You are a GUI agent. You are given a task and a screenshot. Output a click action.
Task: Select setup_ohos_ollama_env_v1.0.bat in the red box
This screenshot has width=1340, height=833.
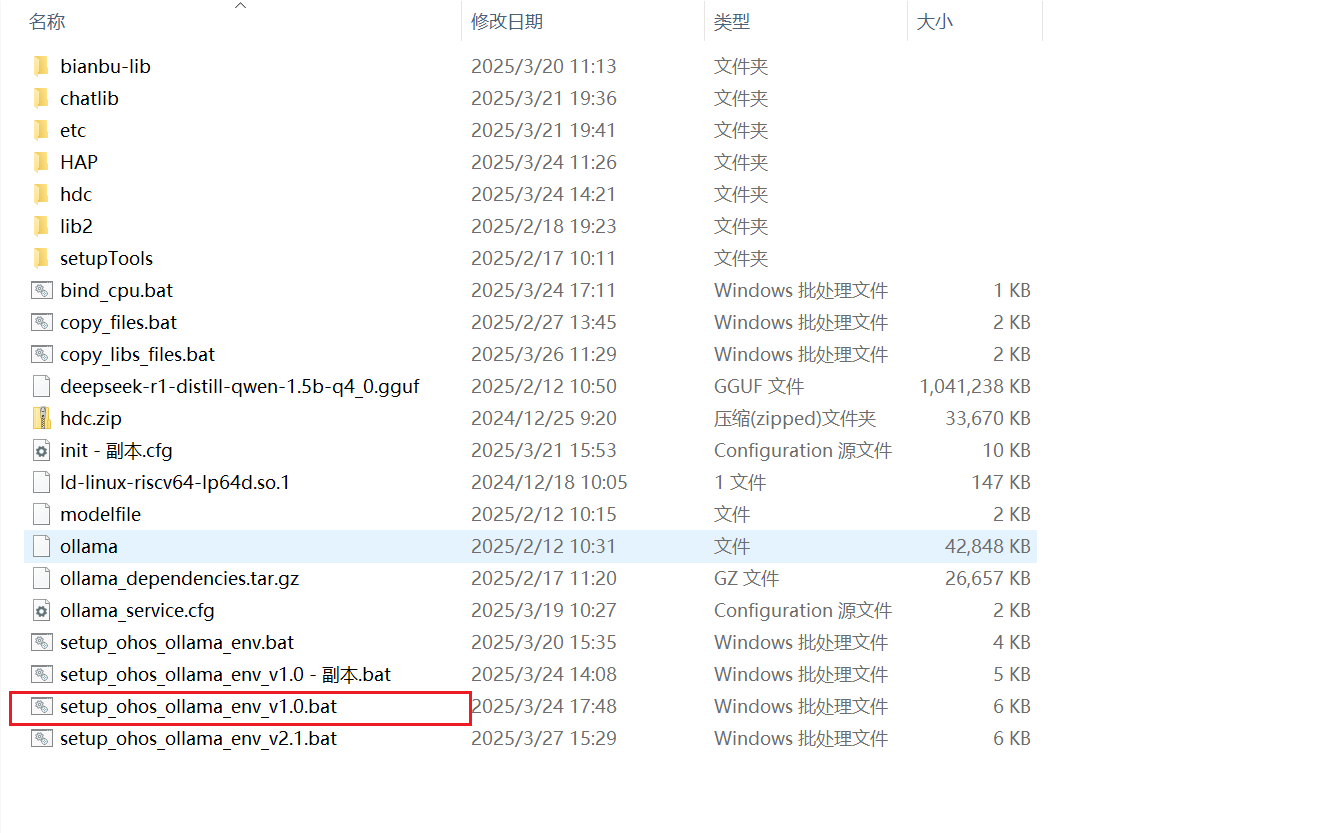tap(198, 706)
